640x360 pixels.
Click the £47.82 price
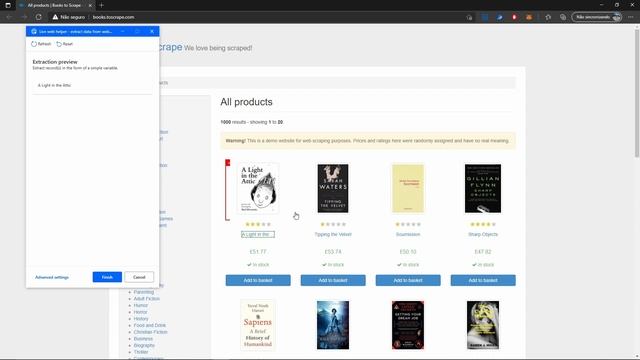point(483,252)
